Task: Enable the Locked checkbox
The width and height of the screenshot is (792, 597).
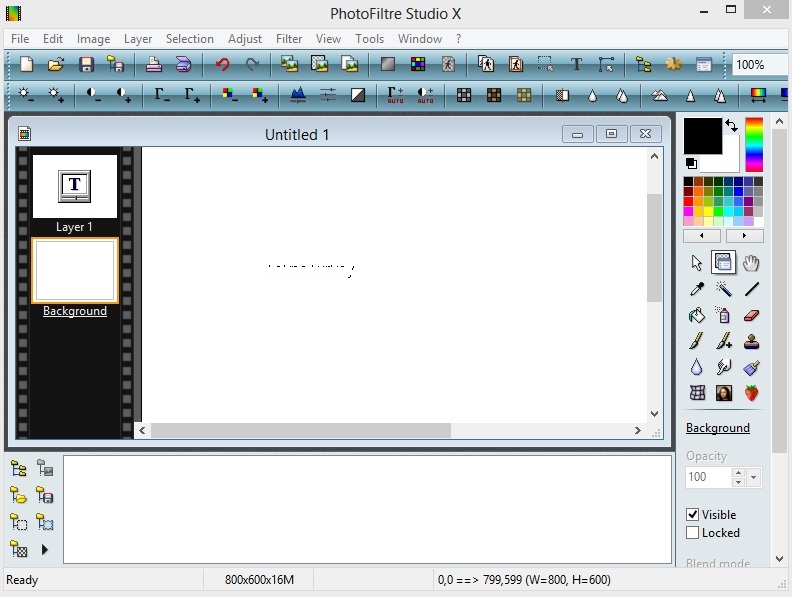Action: tap(693, 533)
